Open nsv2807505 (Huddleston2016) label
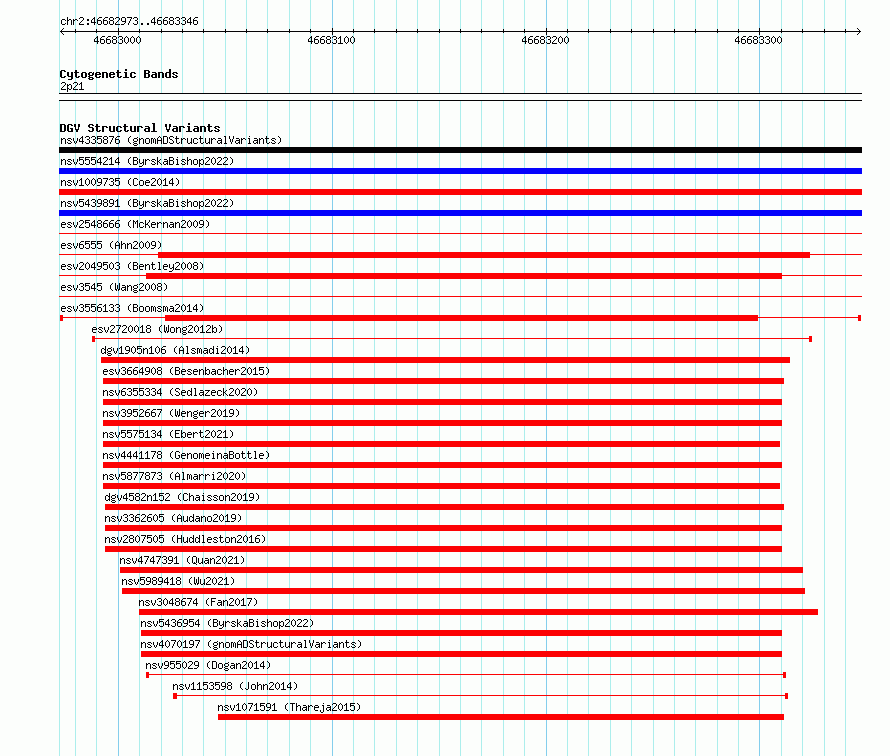890x756 pixels. [x=185, y=539]
